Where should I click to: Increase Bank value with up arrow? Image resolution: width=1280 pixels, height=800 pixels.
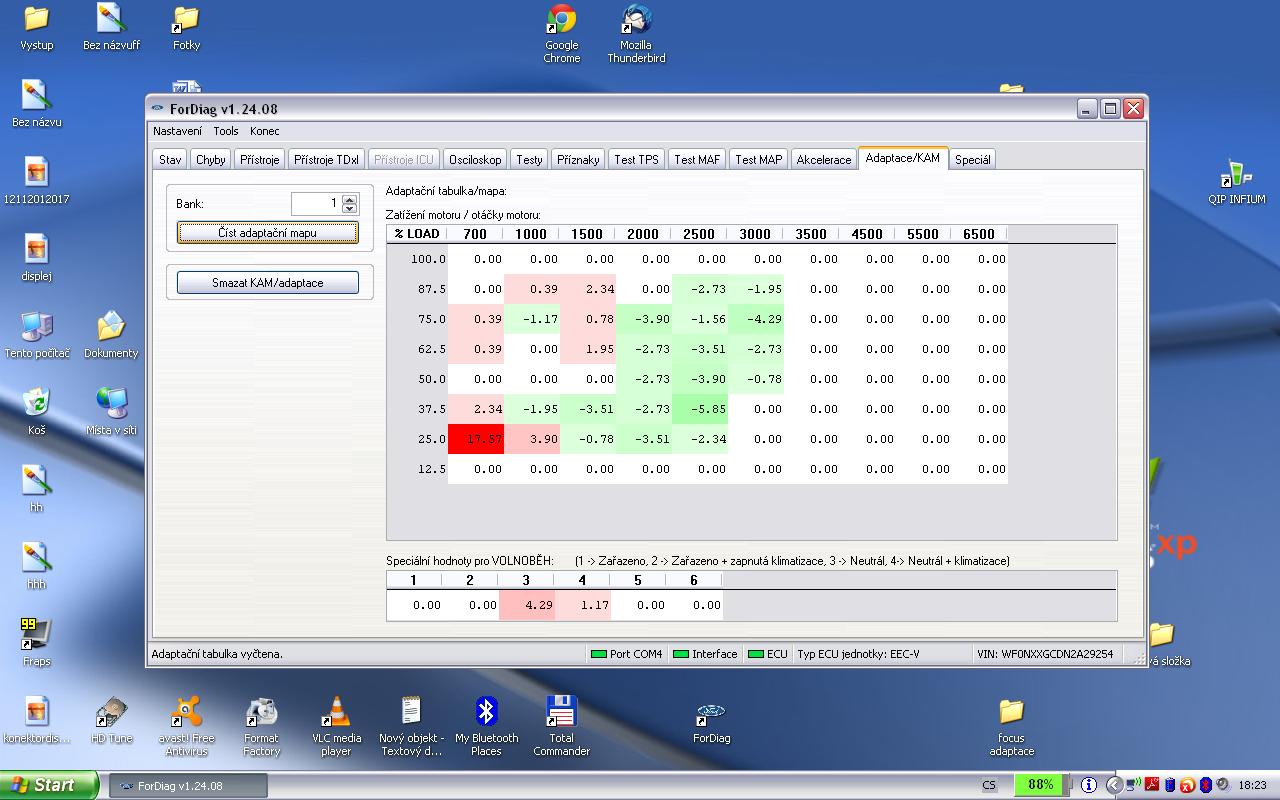pos(349,199)
